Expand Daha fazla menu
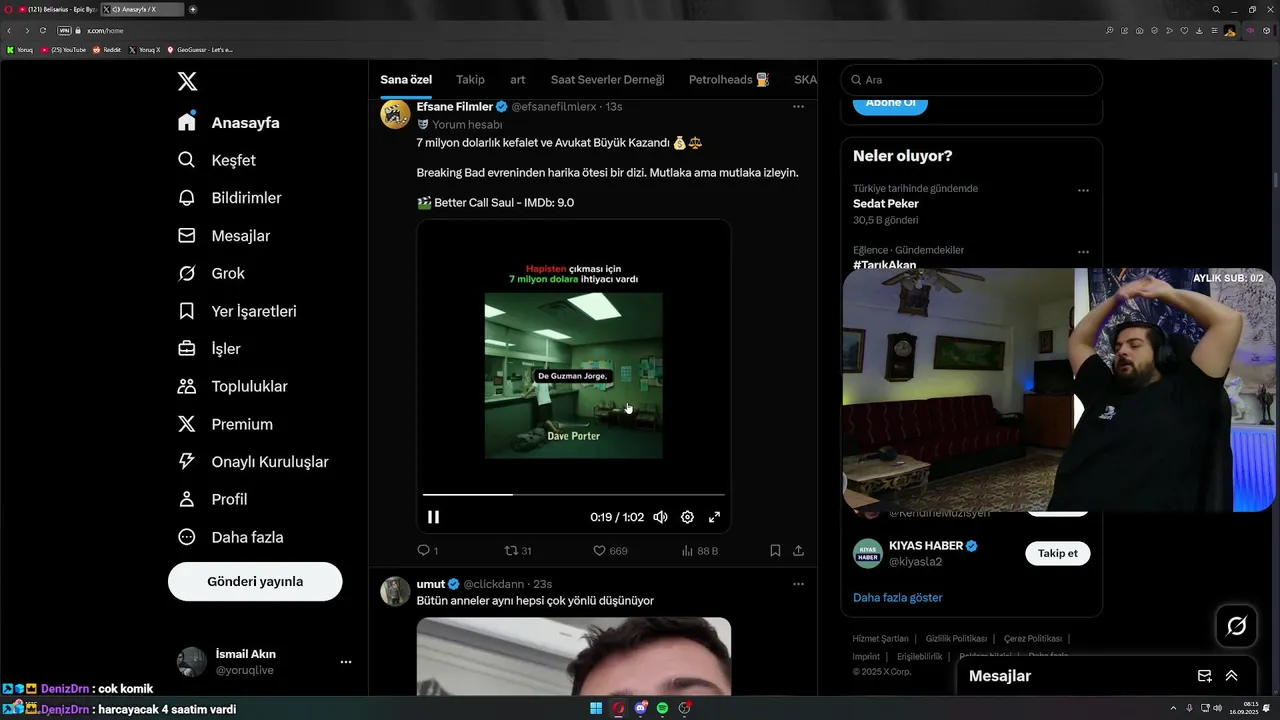This screenshot has width=1280, height=720. [x=230, y=537]
